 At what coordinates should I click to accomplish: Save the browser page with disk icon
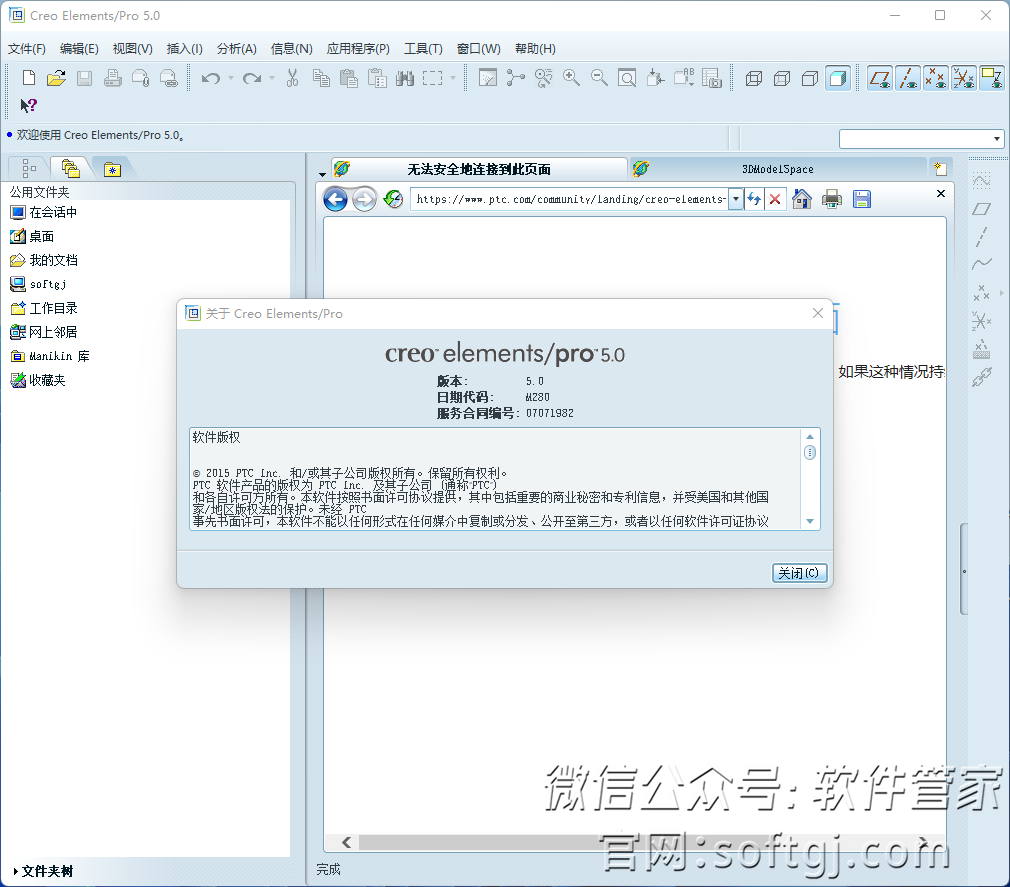coord(862,199)
